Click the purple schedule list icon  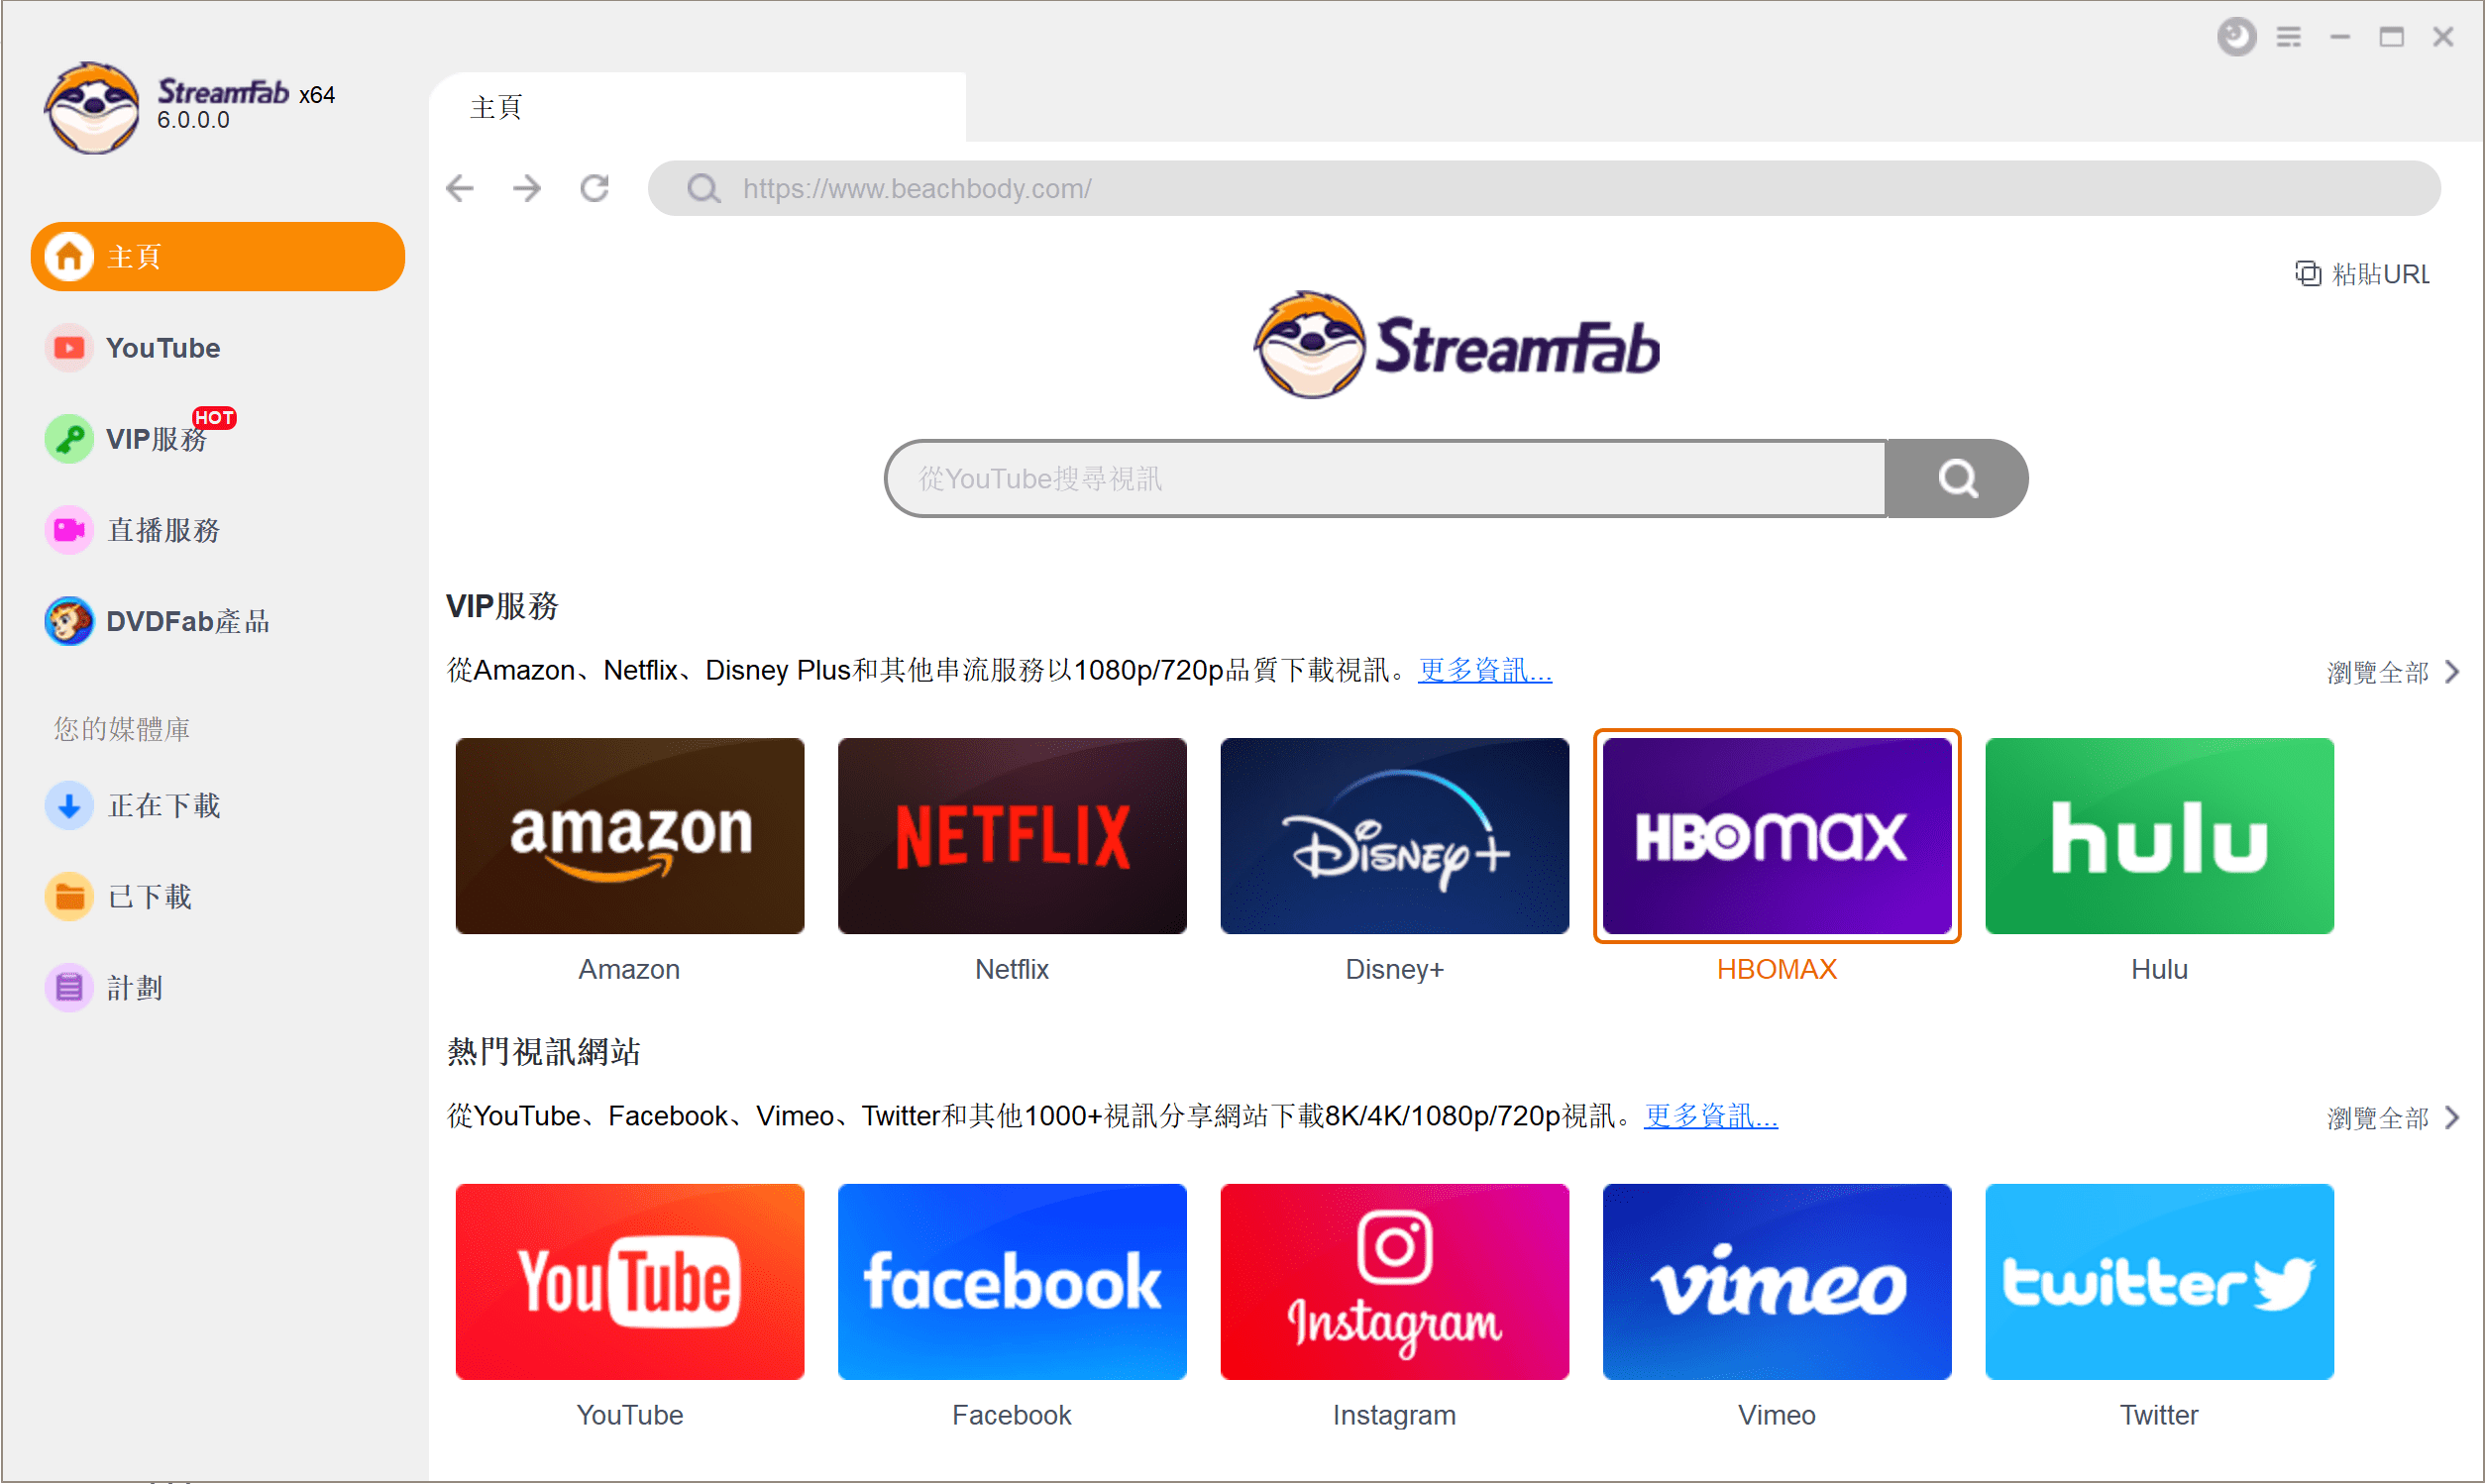click(69, 988)
